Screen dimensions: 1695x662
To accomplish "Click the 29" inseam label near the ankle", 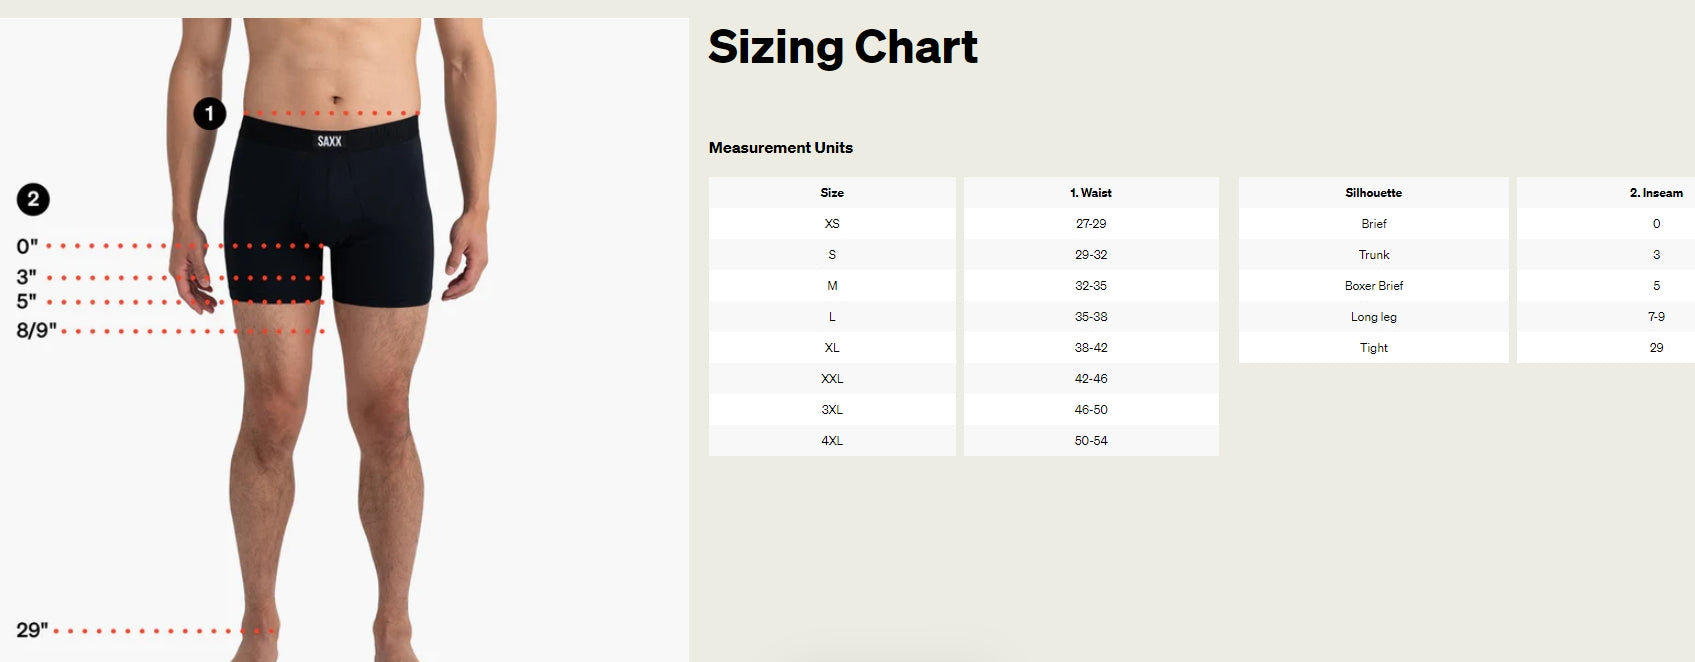I will coord(32,630).
